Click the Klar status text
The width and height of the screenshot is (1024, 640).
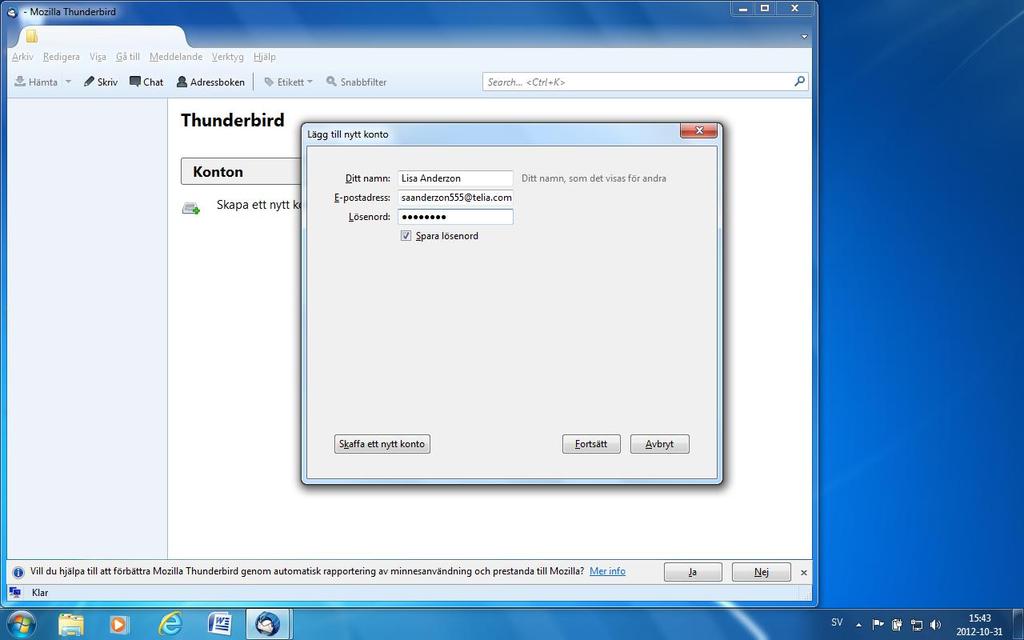tap(40, 592)
